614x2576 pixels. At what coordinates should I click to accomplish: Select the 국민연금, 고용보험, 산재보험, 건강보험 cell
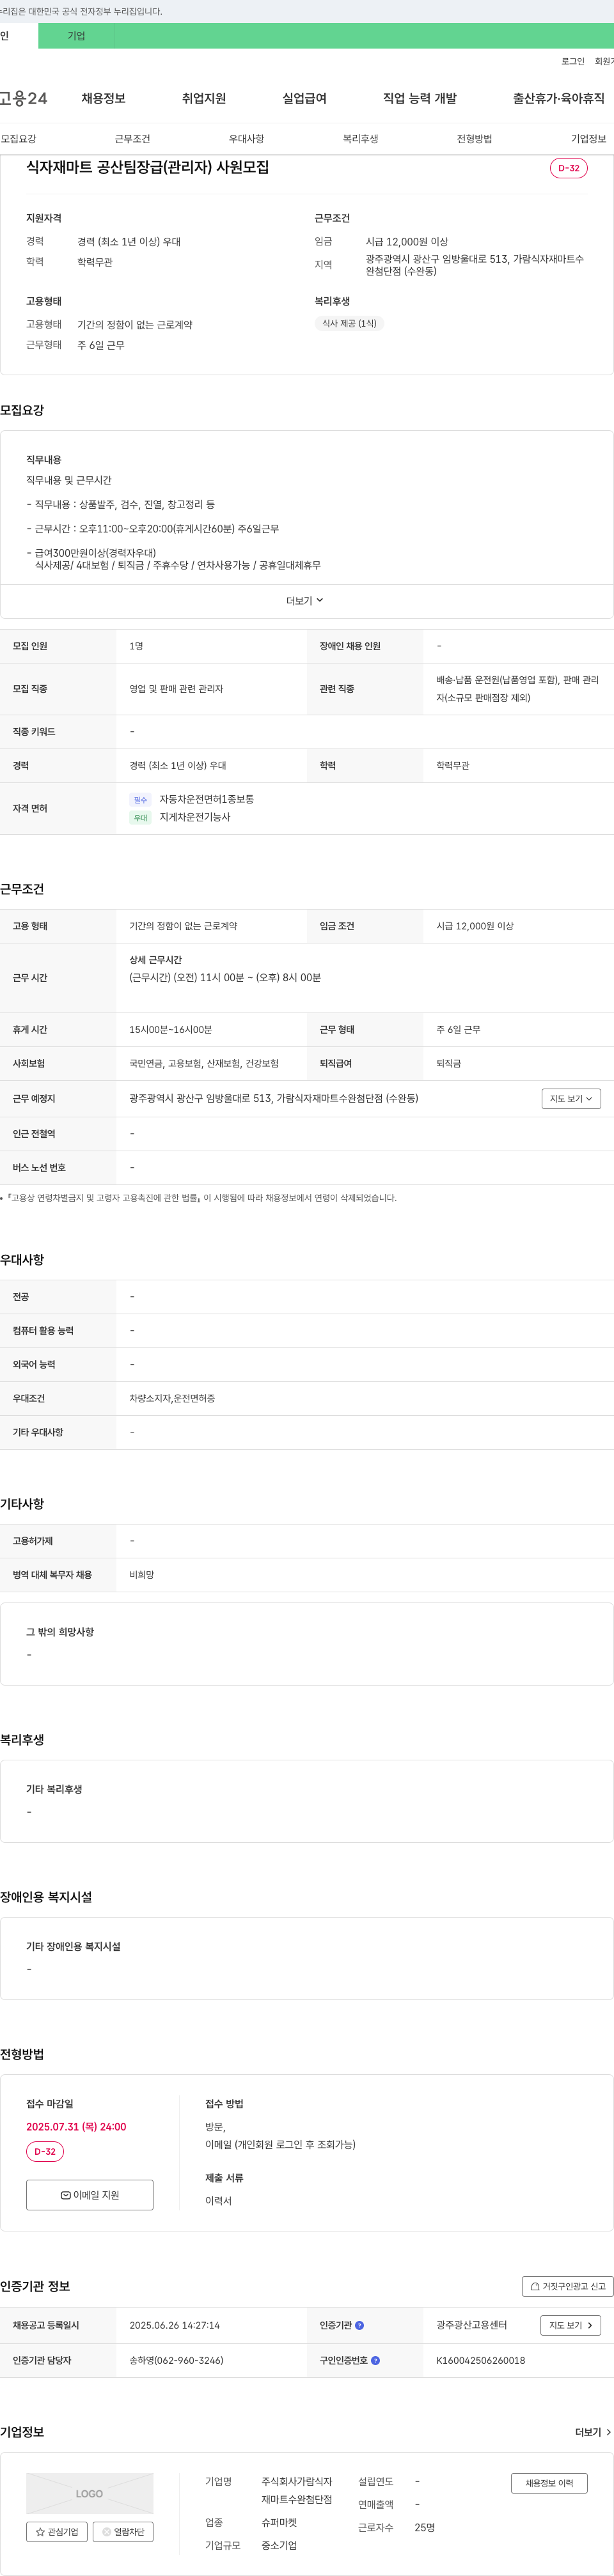pyautogui.click(x=204, y=1063)
